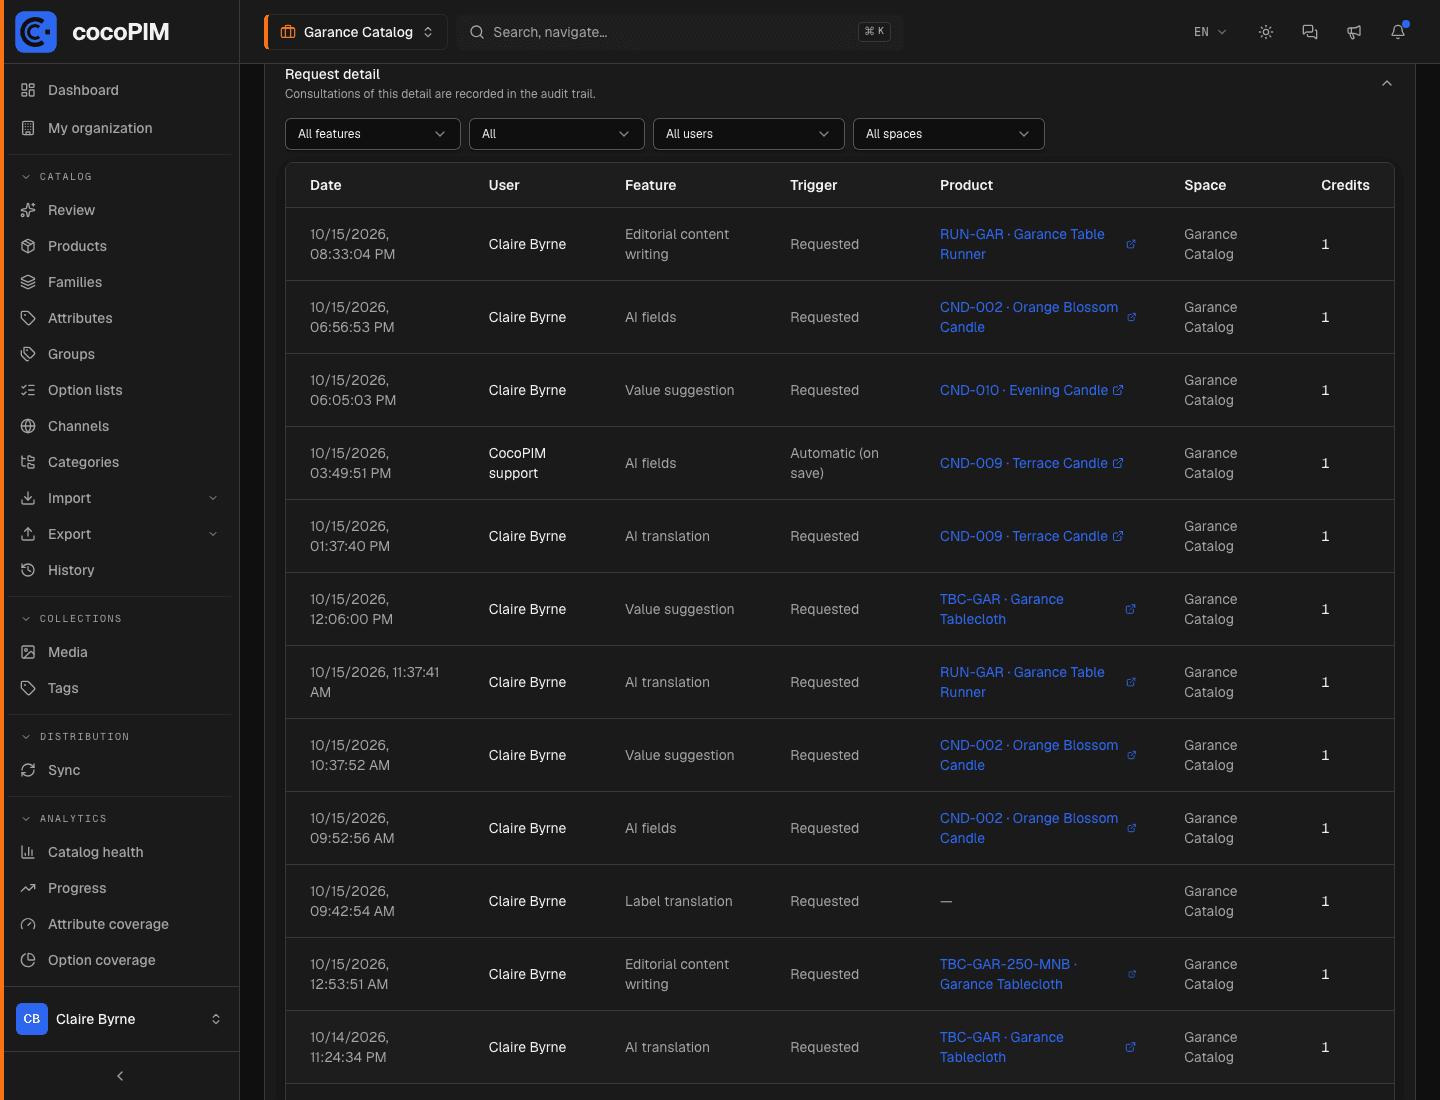Click the Trigger column header
This screenshot has width=1440, height=1100.
click(x=814, y=185)
